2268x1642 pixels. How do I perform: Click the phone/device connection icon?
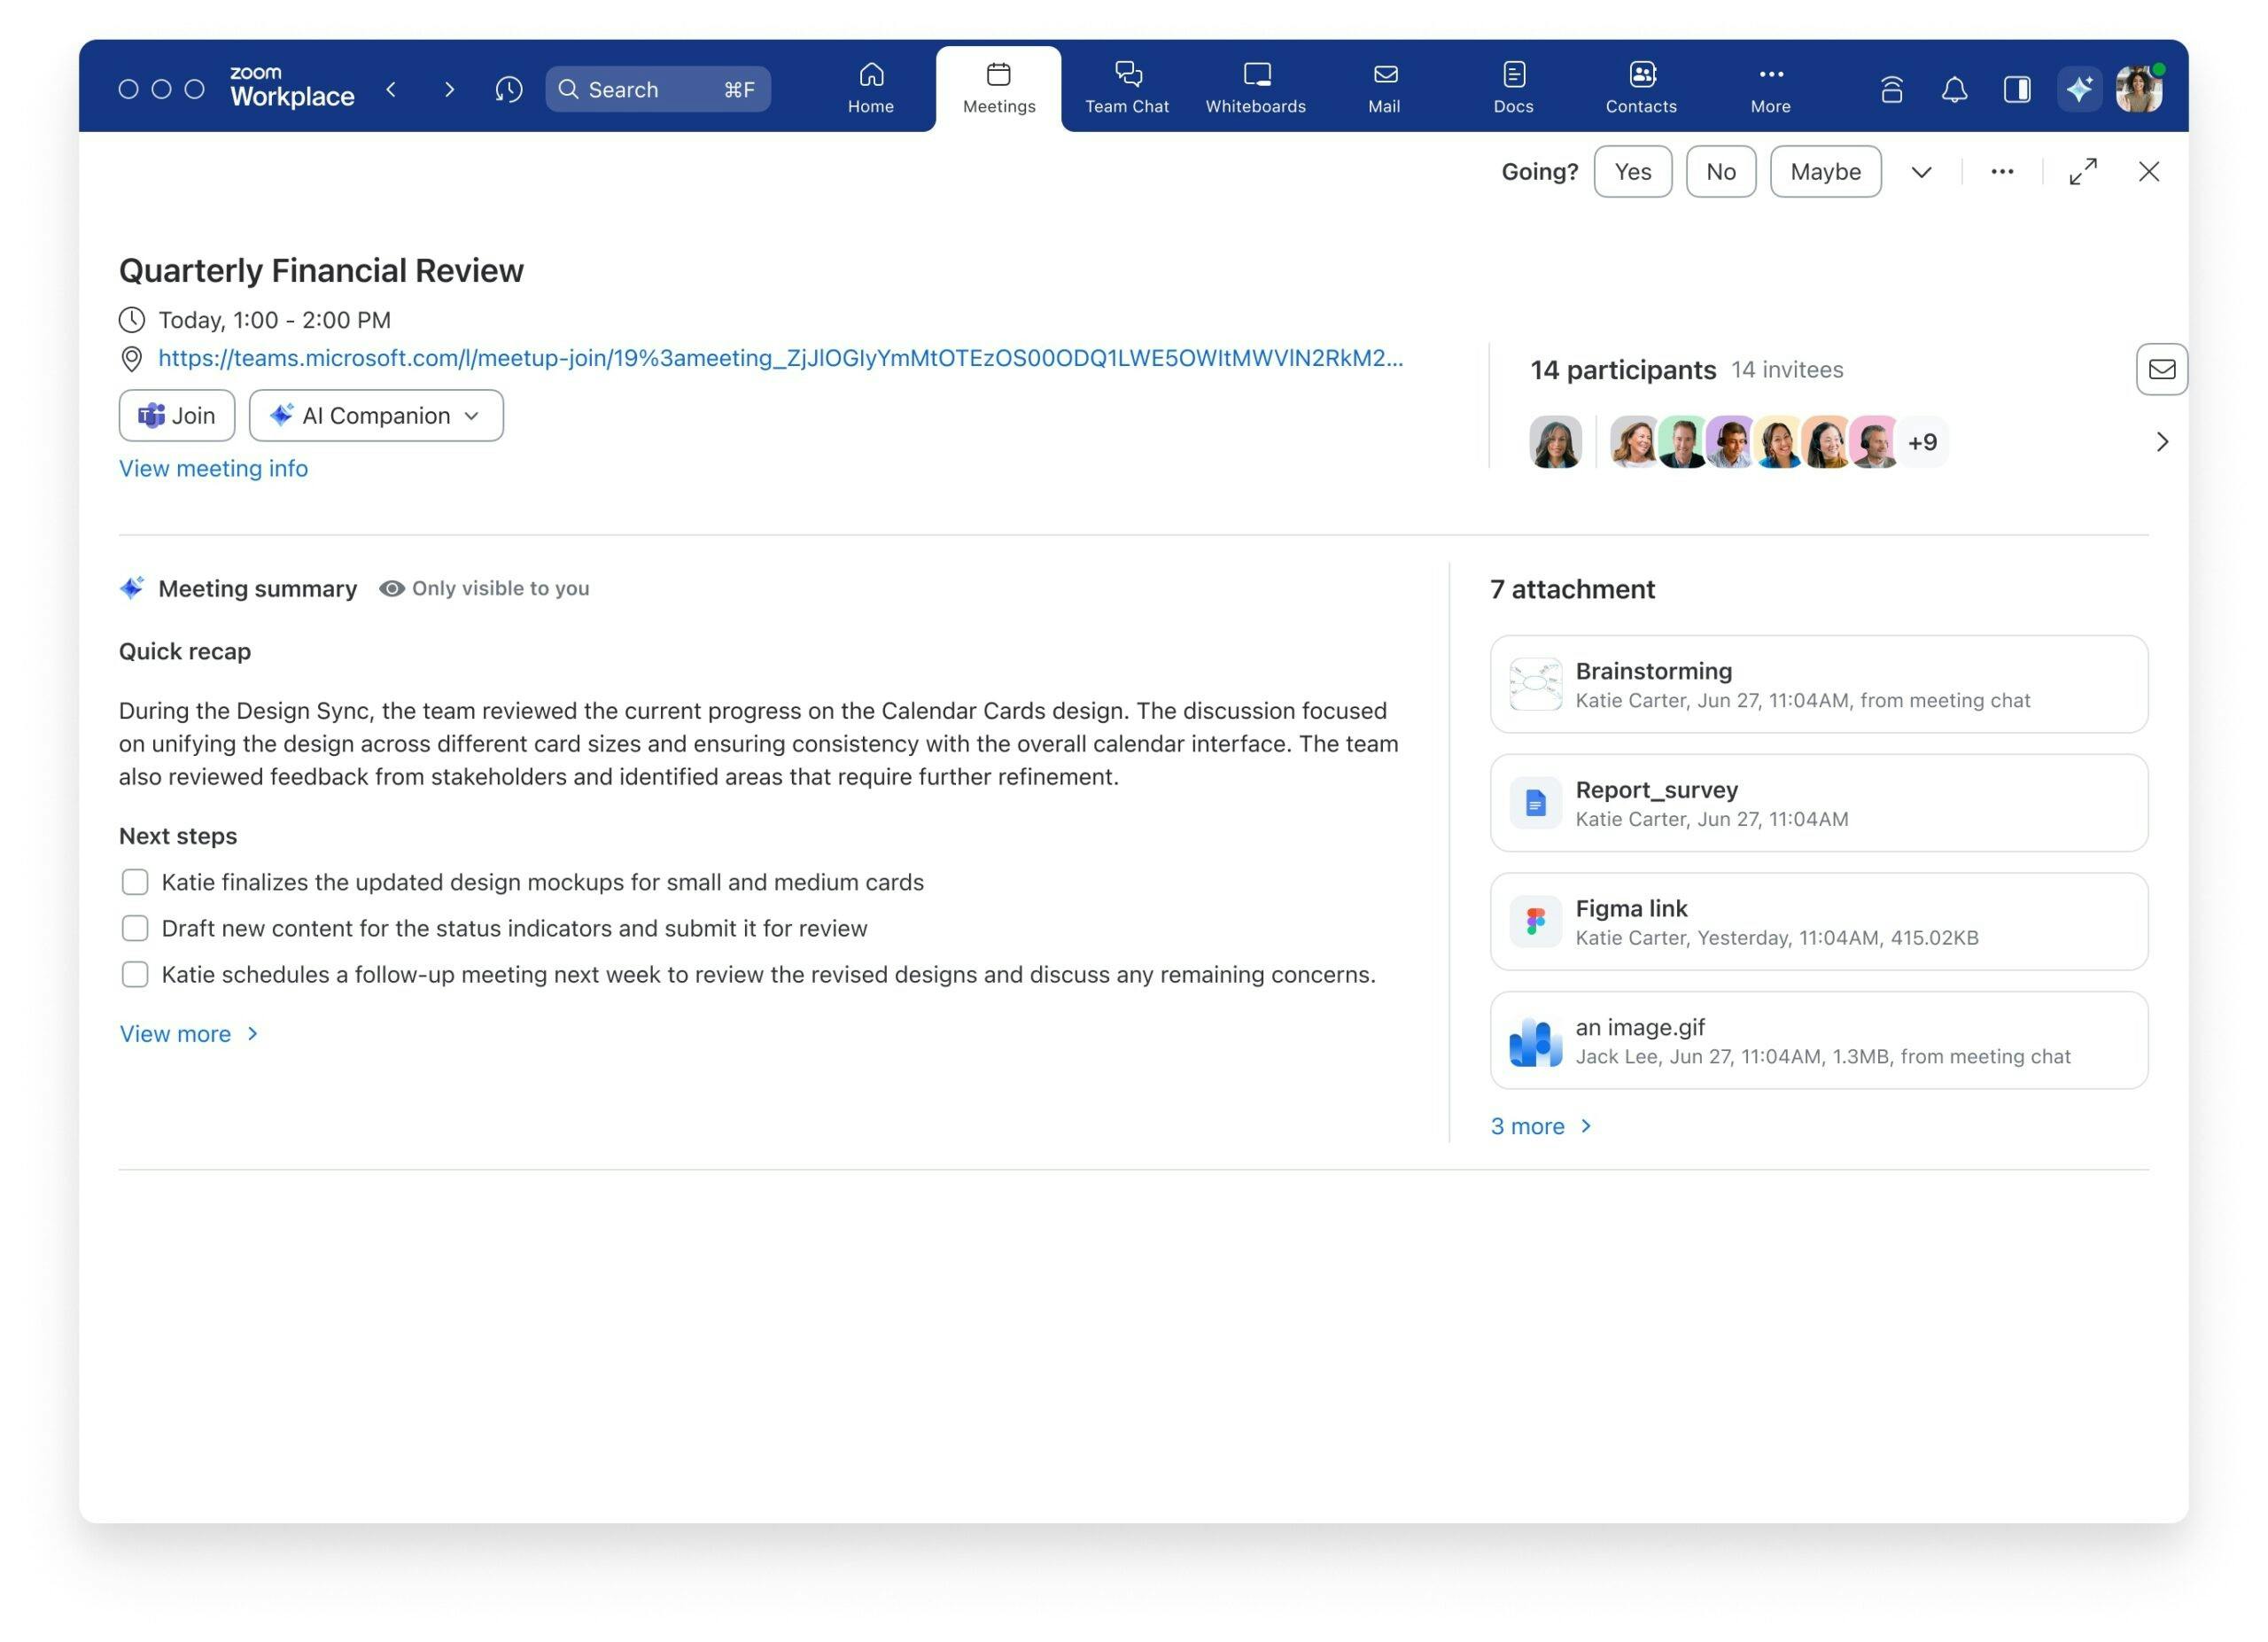coord(1891,90)
